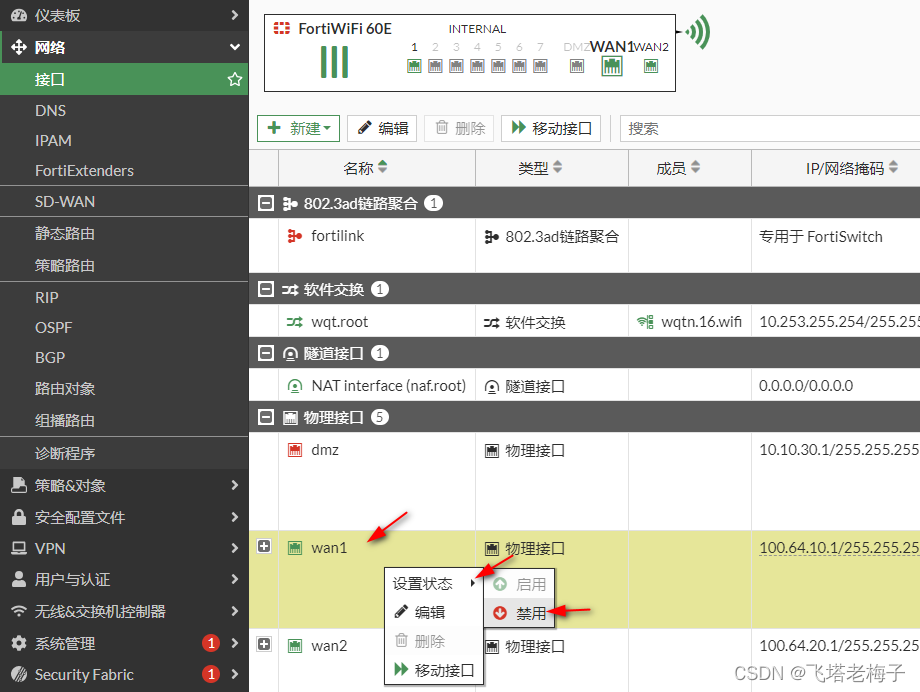The width and height of the screenshot is (920, 692).
Task: Click internal port 6 icon on faceplate
Action: click(519, 66)
